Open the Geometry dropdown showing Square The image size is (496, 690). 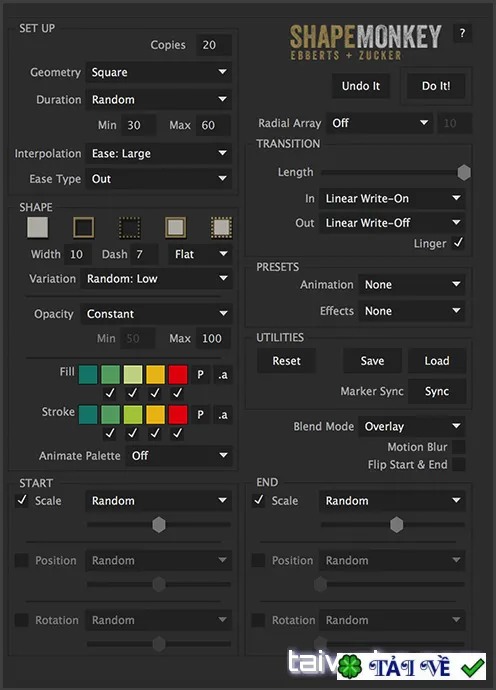coord(158,72)
